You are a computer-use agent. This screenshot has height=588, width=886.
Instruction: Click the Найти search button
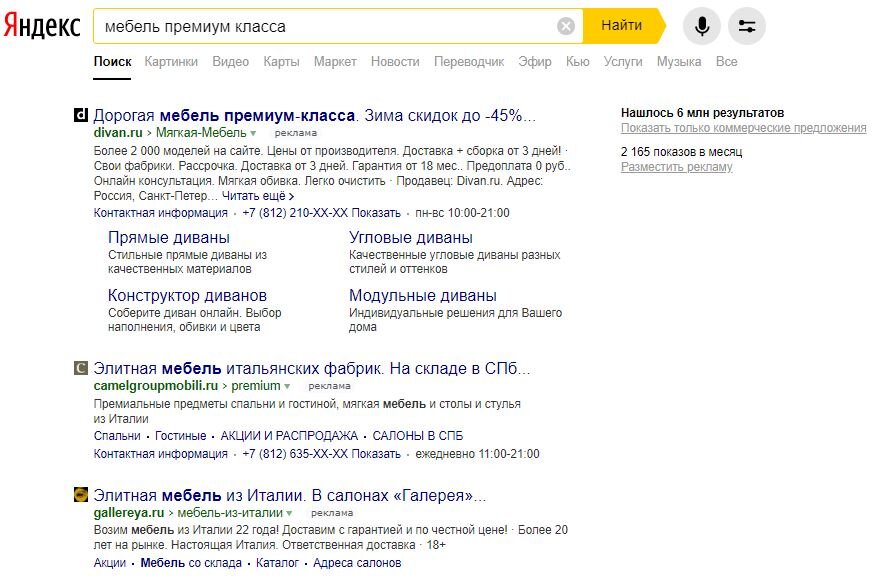[x=622, y=26]
